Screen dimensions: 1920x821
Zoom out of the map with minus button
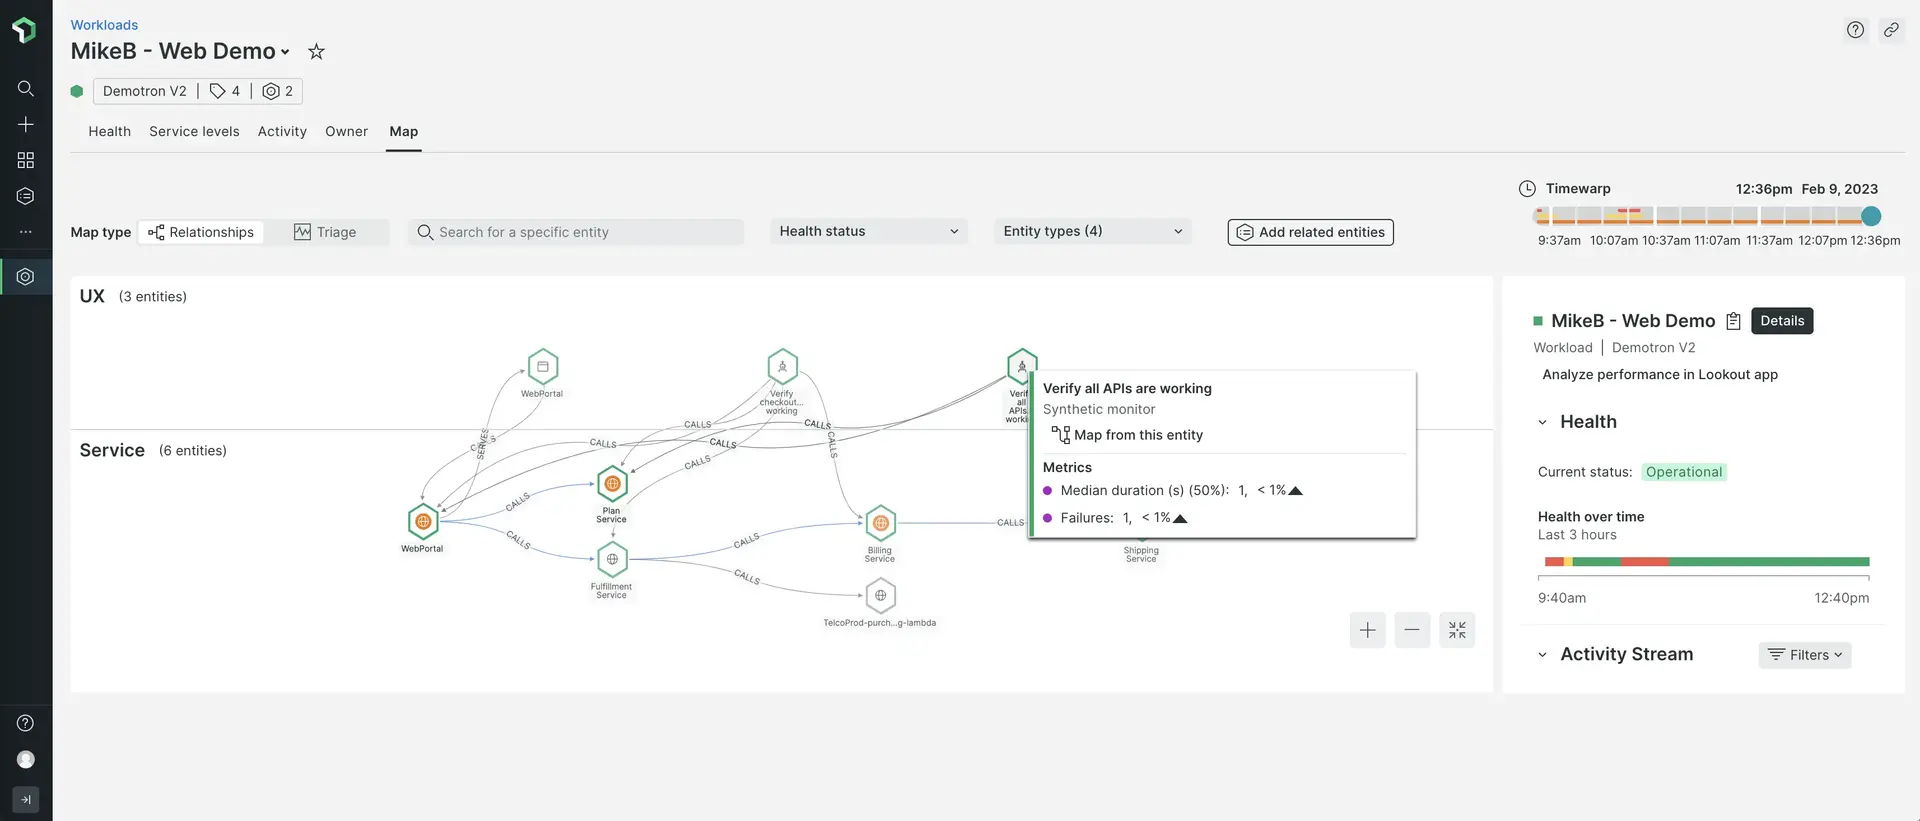[1412, 630]
